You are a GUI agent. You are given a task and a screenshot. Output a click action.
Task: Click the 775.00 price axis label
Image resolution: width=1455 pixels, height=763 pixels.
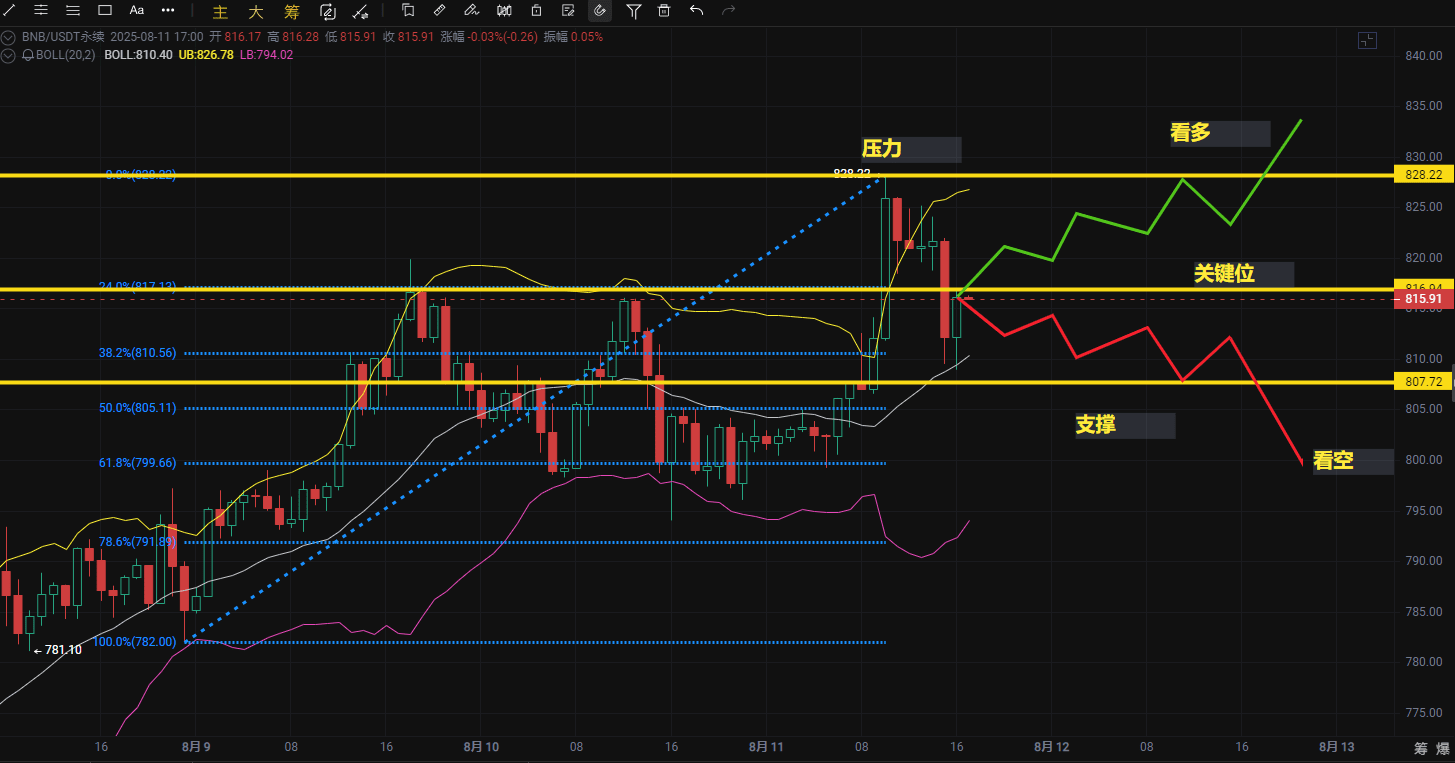[x=1423, y=713]
